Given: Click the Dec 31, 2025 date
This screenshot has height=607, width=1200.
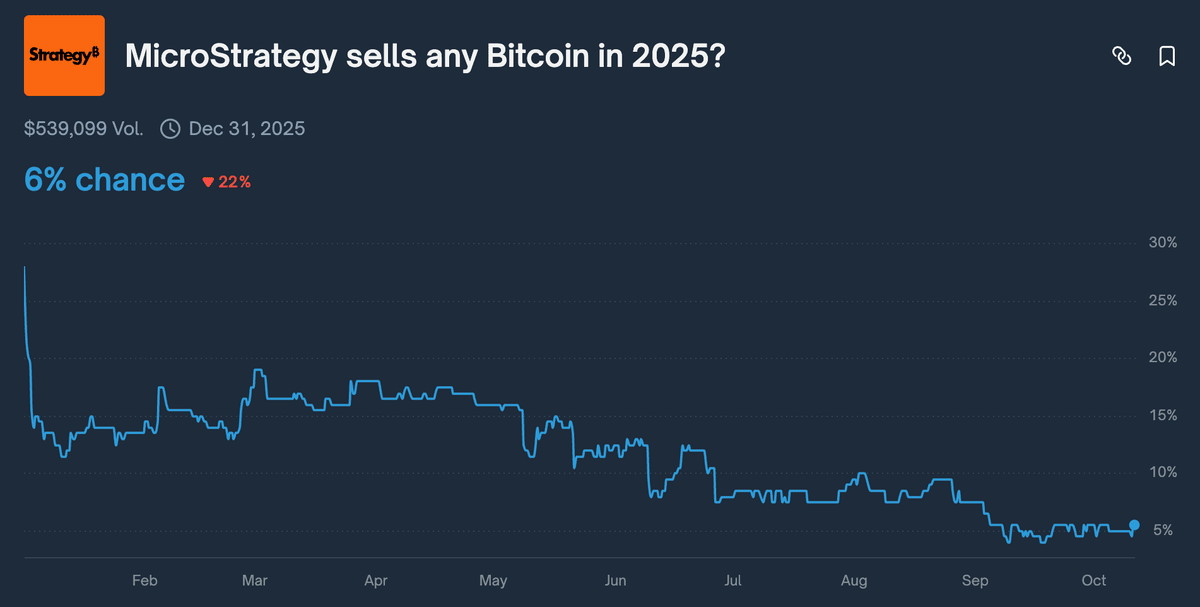Looking at the screenshot, I should (246, 128).
